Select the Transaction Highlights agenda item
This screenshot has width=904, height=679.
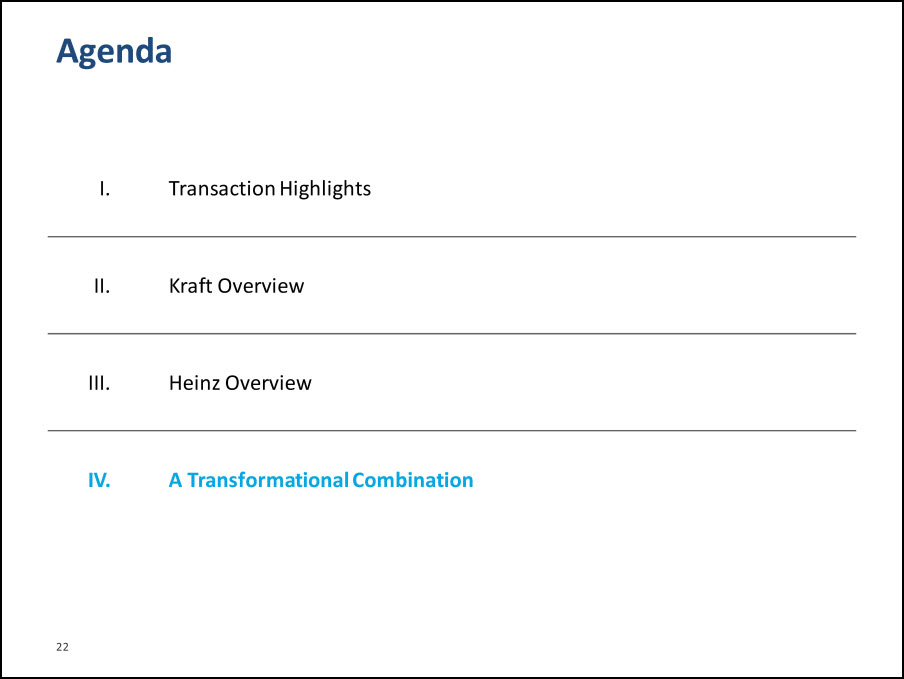click(x=269, y=188)
